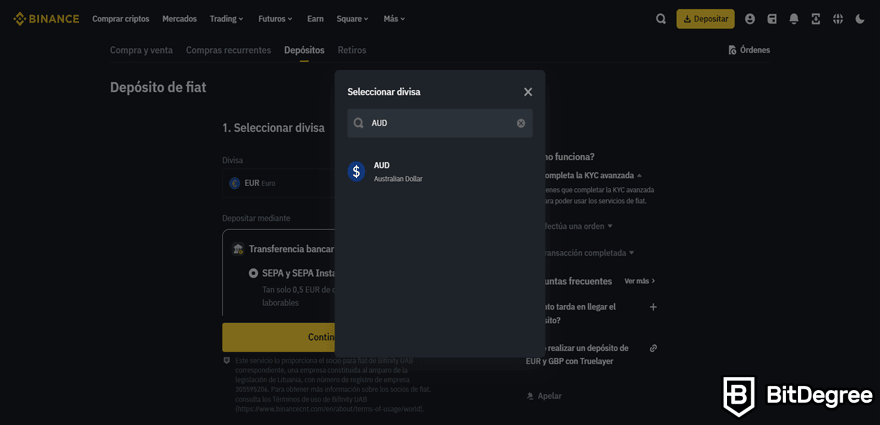Select the Depósitos tab
Screen dimensions: 880x425
tap(304, 50)
